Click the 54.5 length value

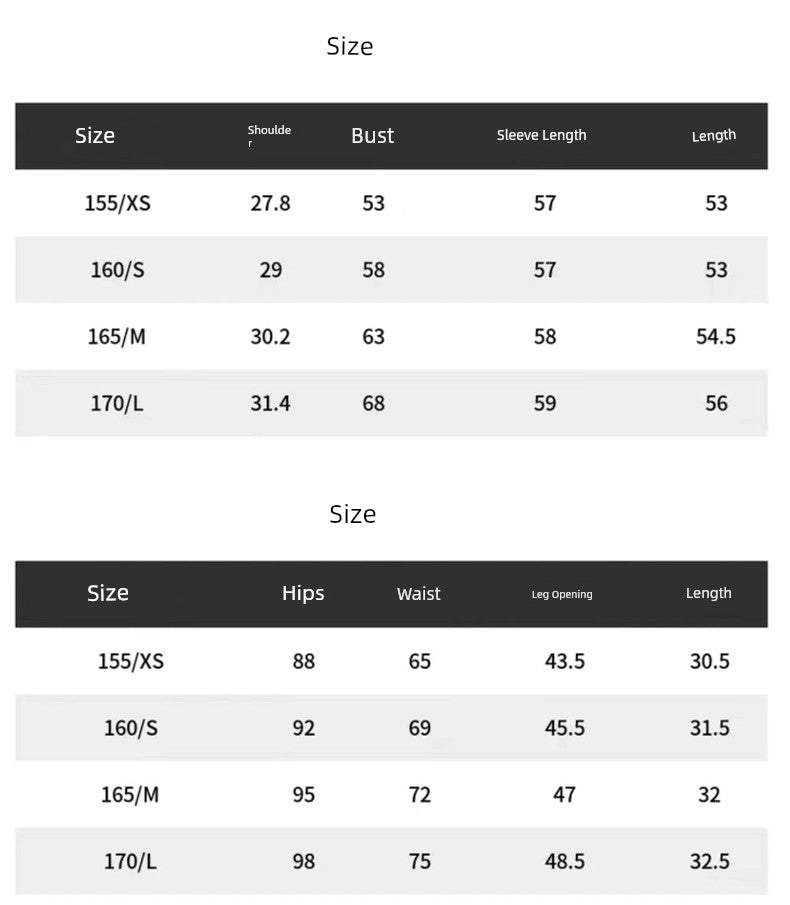716,337
